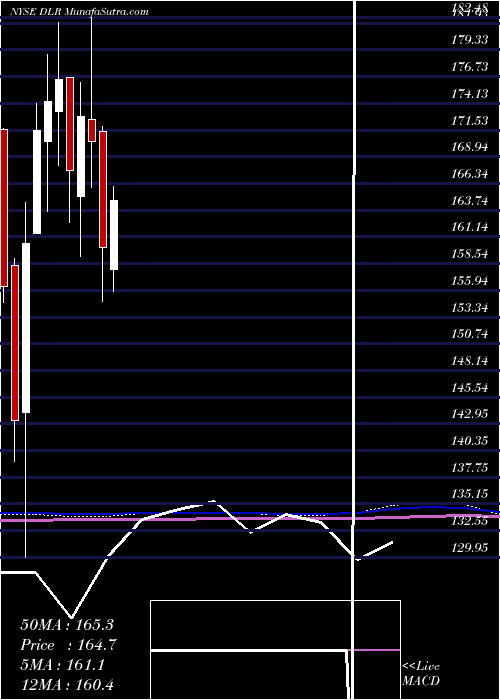Select the 132.55 price axis label

[x=468, y=521]
